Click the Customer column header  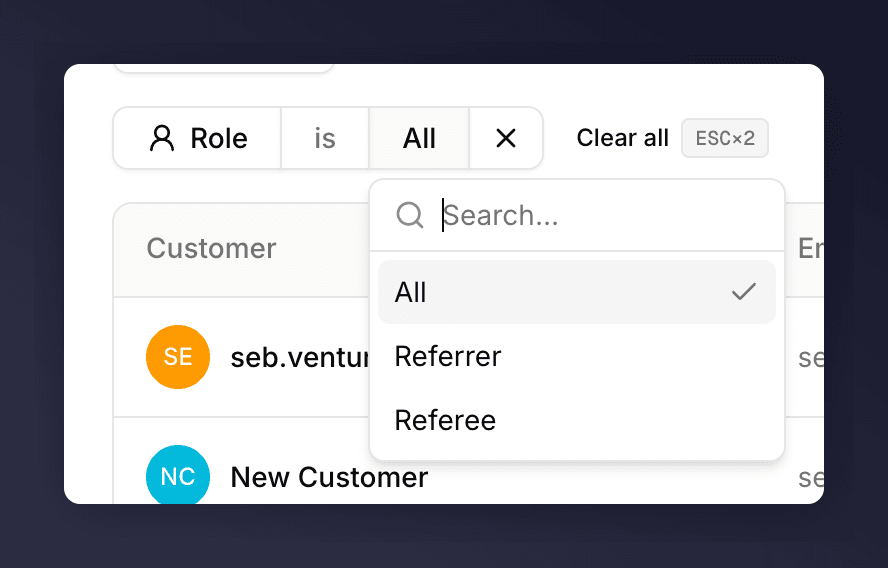coord(211,248)
